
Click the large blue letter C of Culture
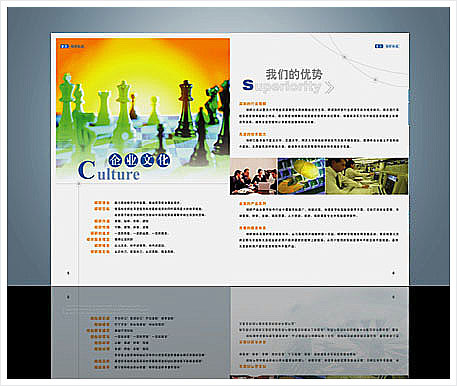[x=87, y=170]
